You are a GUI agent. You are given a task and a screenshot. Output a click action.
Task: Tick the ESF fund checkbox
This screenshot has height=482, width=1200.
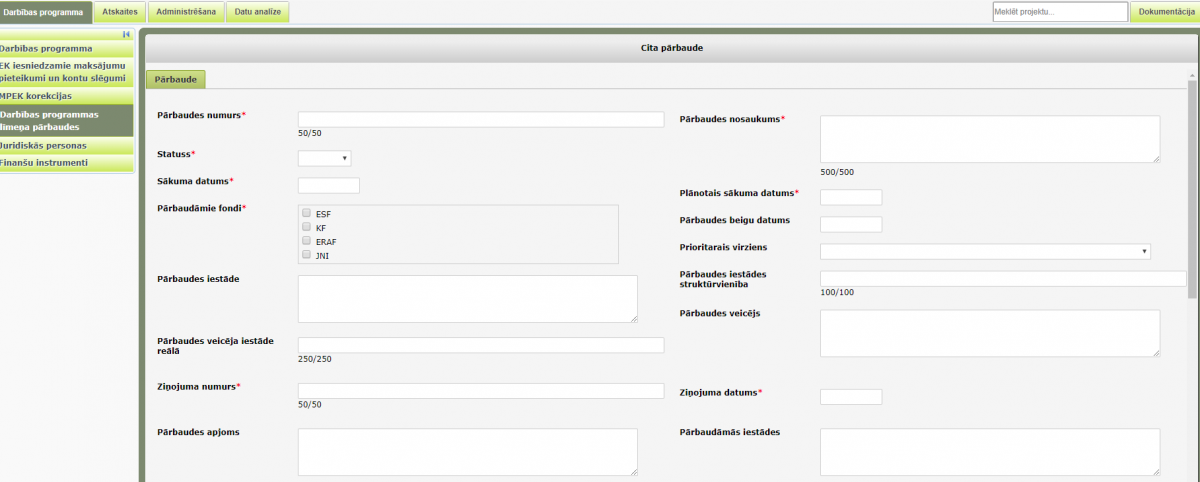pyautogui.click(x=306, y=213)
